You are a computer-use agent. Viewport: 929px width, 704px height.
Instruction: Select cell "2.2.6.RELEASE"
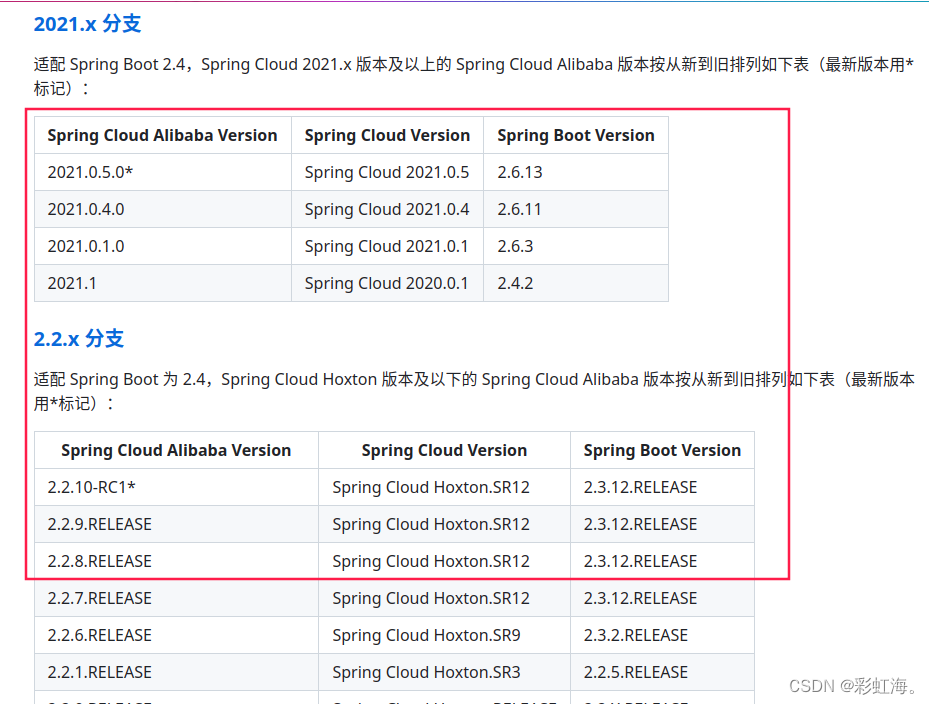click(177, 635)
